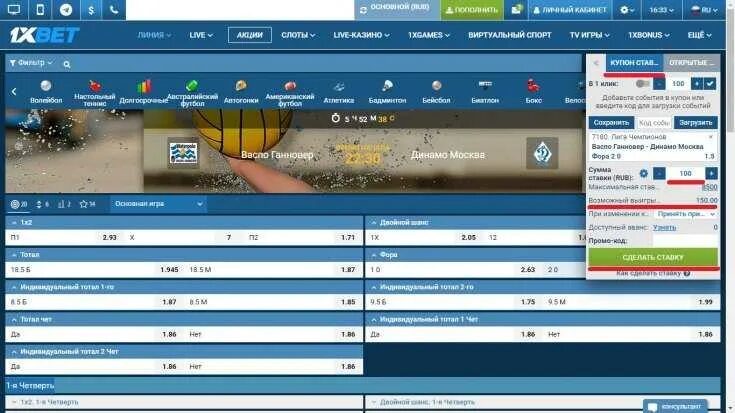Decrease bet amount with minus button
Image resolution: width=735 pixels, height=413 pixels.
click(x=659, y=173)
